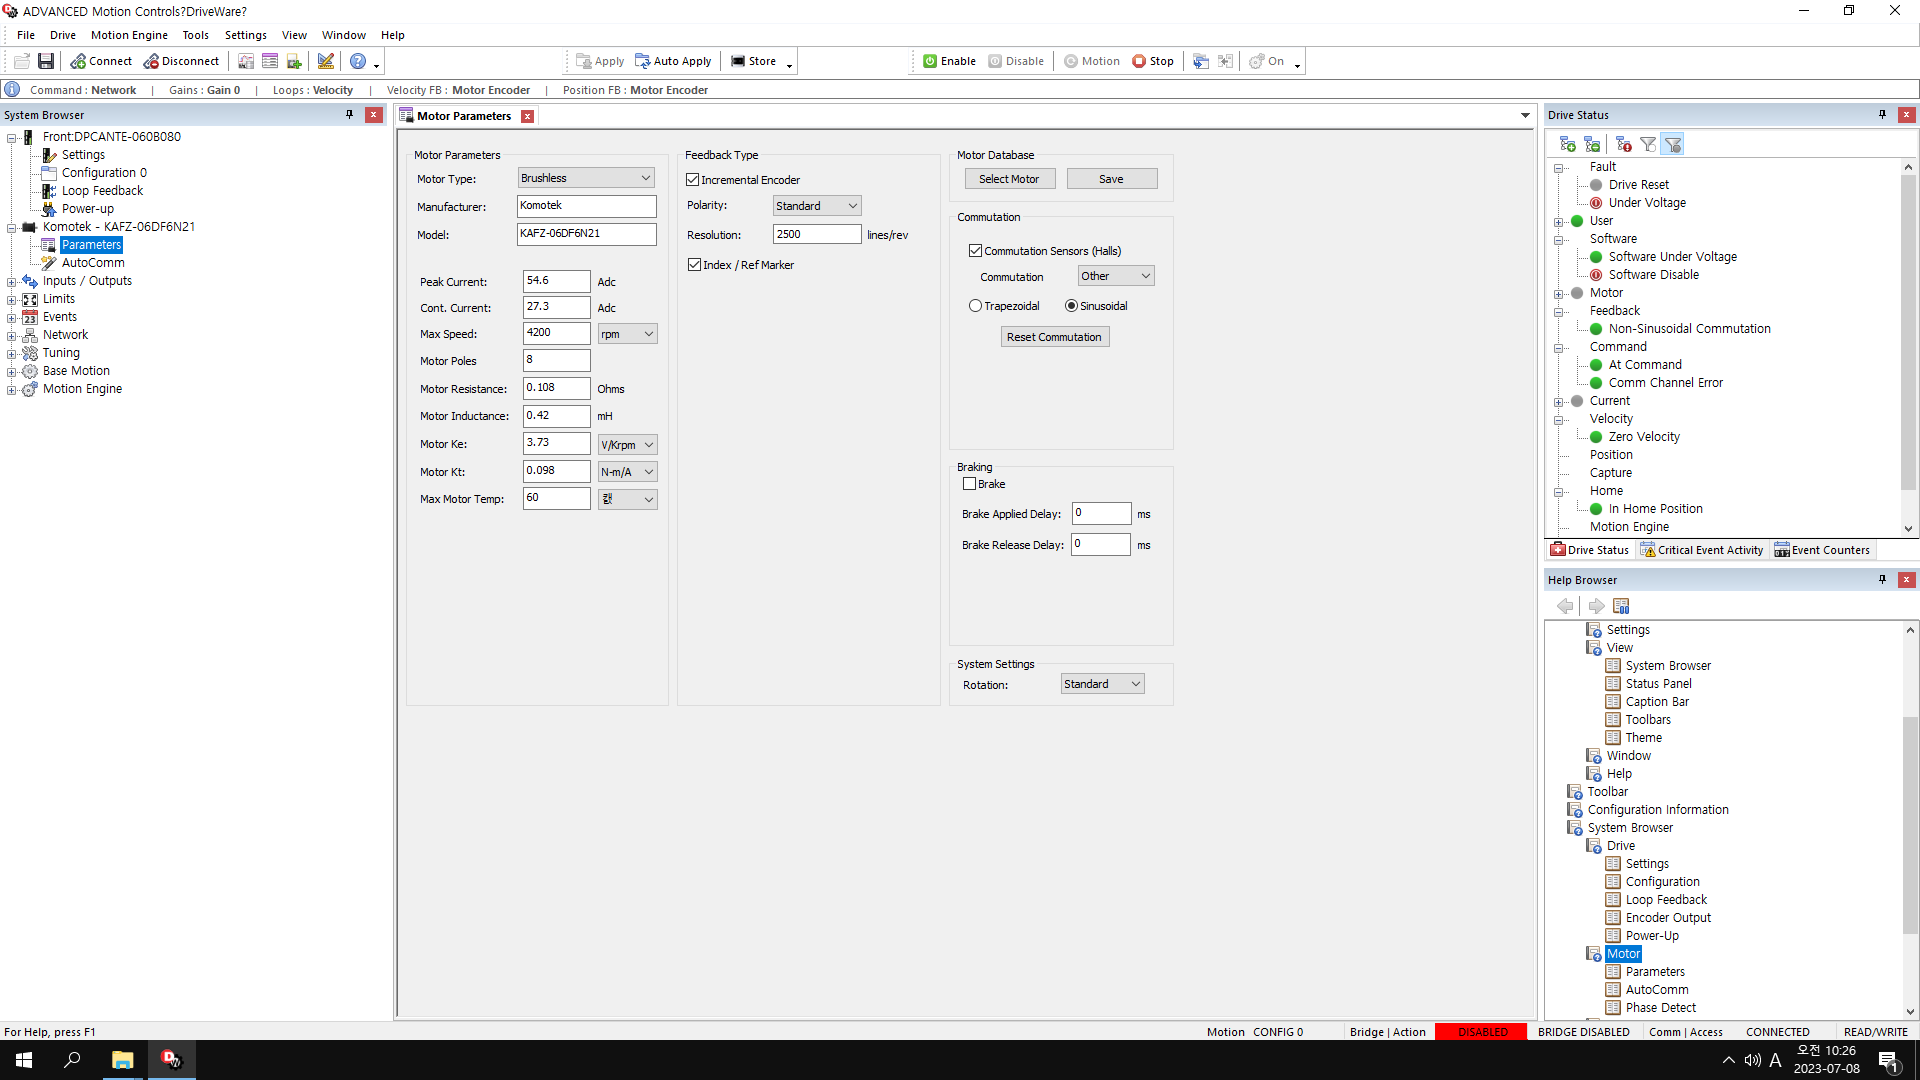Screen dimensions: 1920x1080
Task: Enable the Brake checkbox
Action: click(x=969, y=484)
